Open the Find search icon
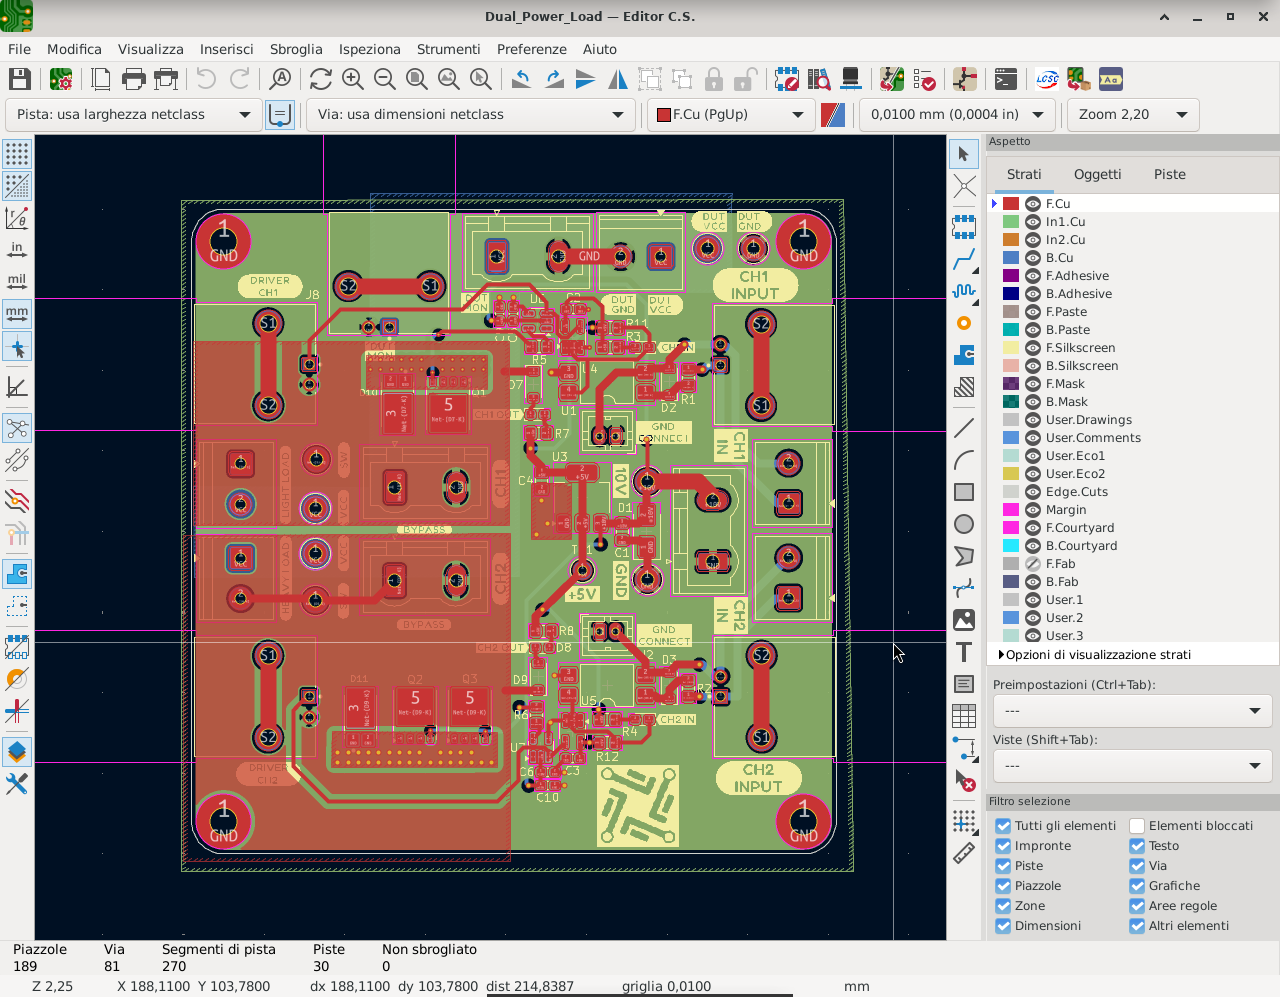The image size is (1280, 997). 281,79
